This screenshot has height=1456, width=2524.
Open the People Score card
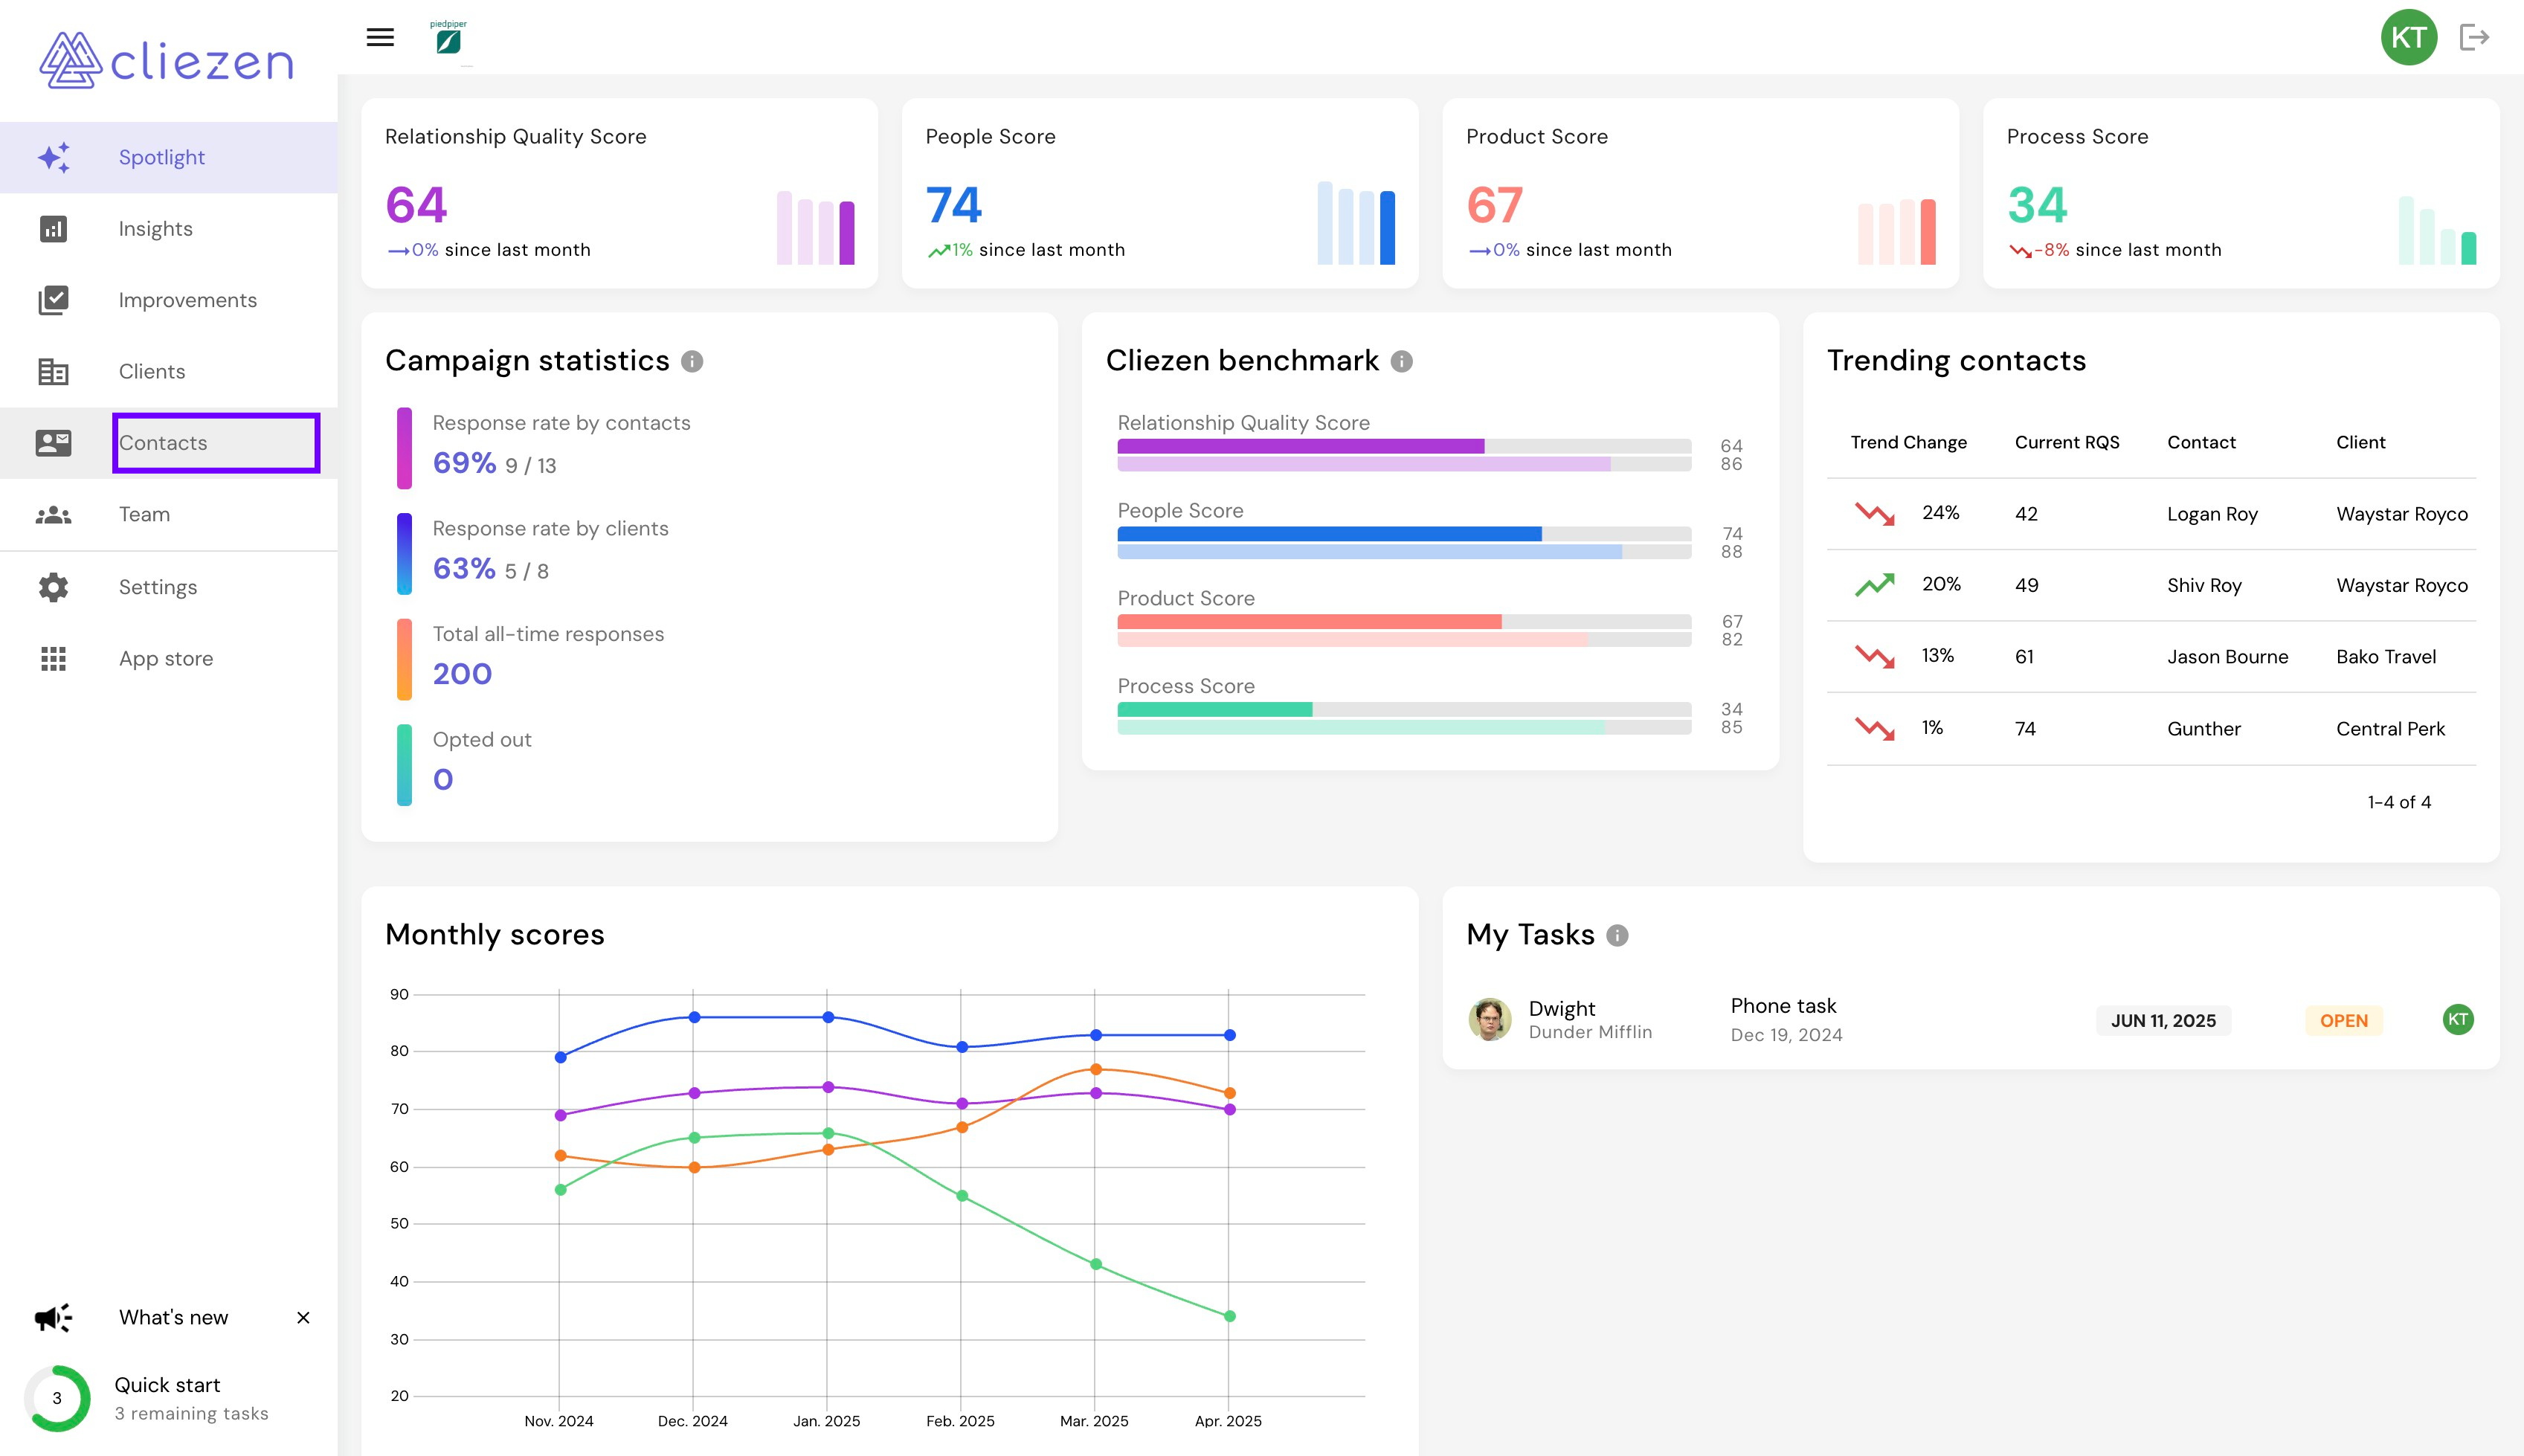pyautogui.click(x=1160, y=193)
